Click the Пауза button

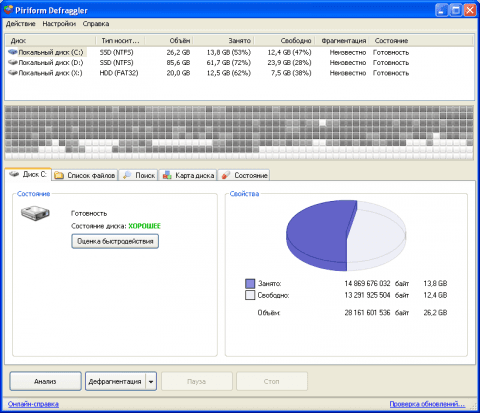pos(197,381)
